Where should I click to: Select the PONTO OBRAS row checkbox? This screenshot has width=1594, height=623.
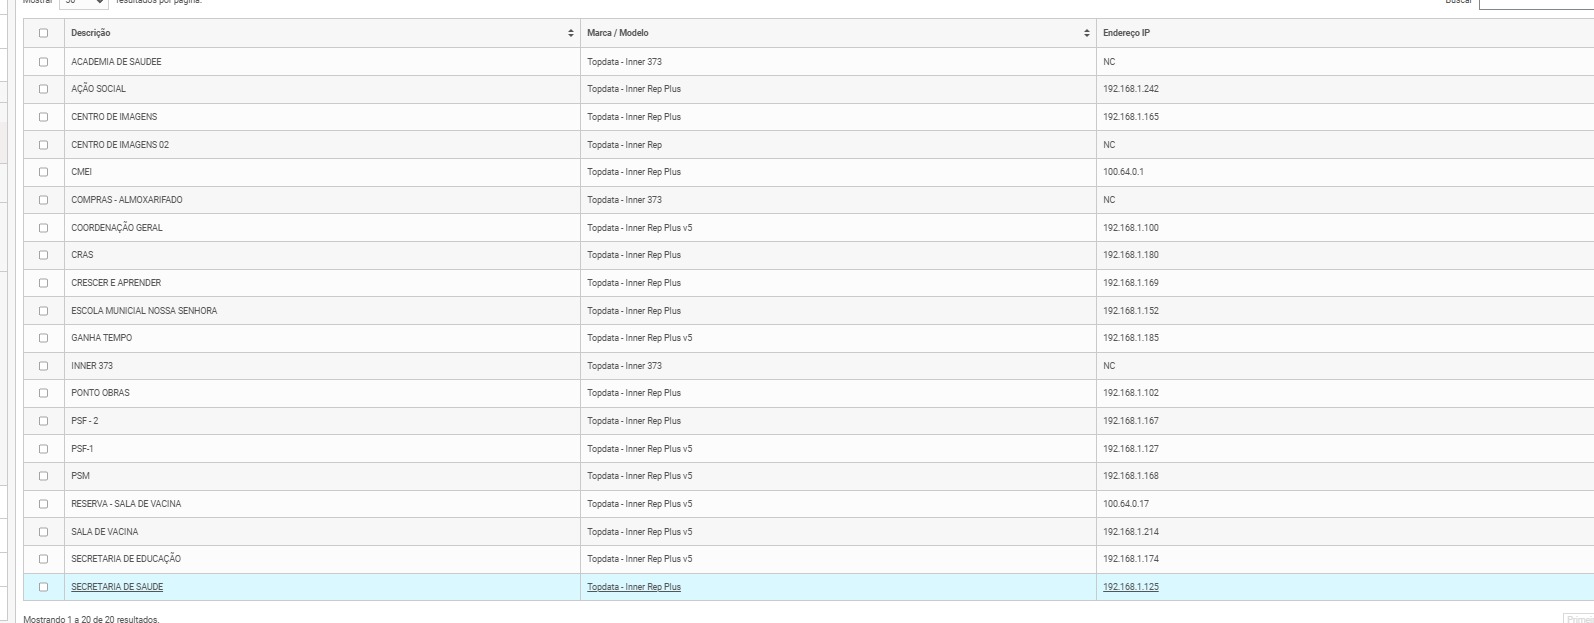[x=43, y=393]
